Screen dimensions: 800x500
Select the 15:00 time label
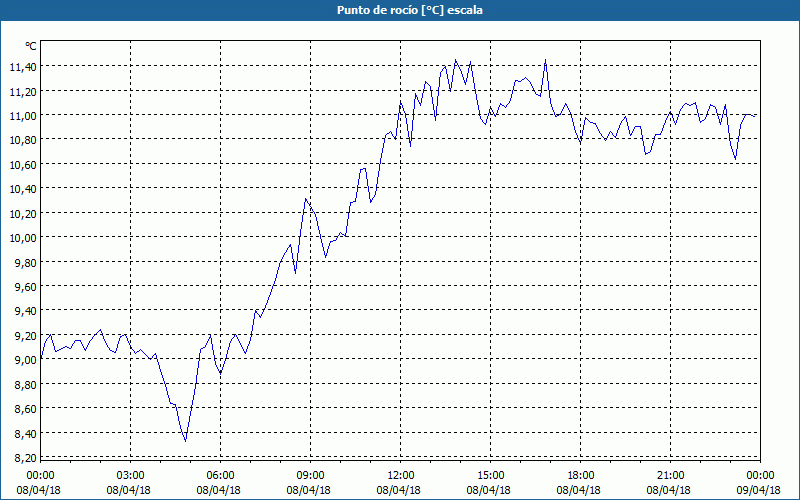pos(490,476)
